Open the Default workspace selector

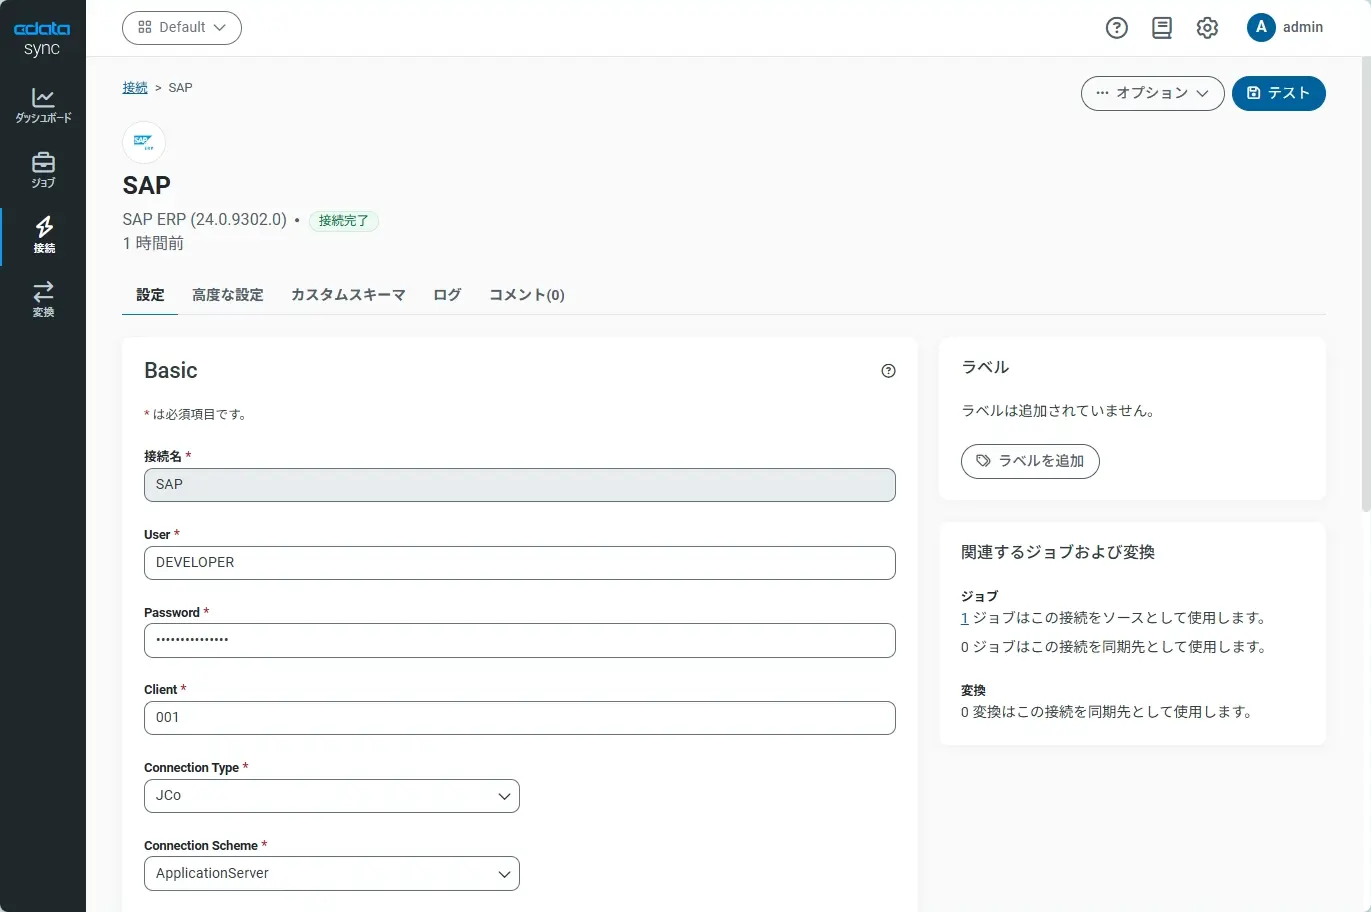point(181,28)
